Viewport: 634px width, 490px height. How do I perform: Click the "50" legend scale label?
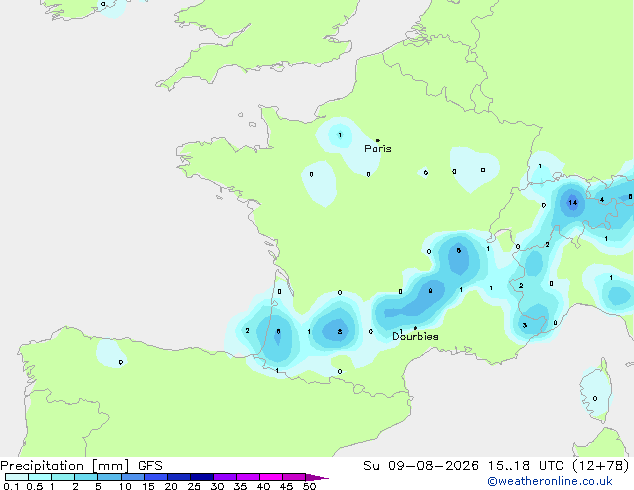point(309,486)
